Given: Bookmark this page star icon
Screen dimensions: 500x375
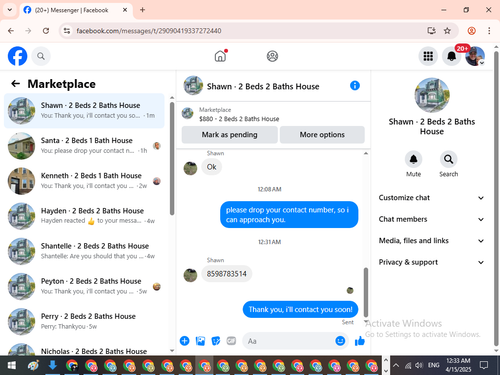Looking at the screenshot, I should pyautogui.click(x=447, y=31).
